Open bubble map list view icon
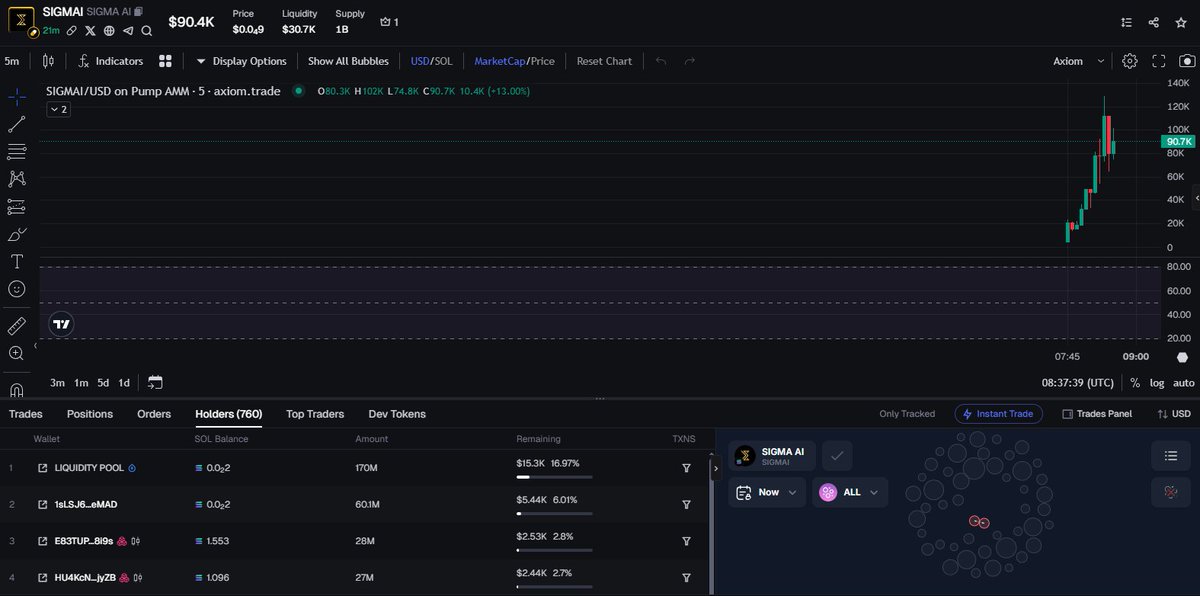This screenshot has height=596, width=1200. pyautogui.click(x=1171, y=456)
